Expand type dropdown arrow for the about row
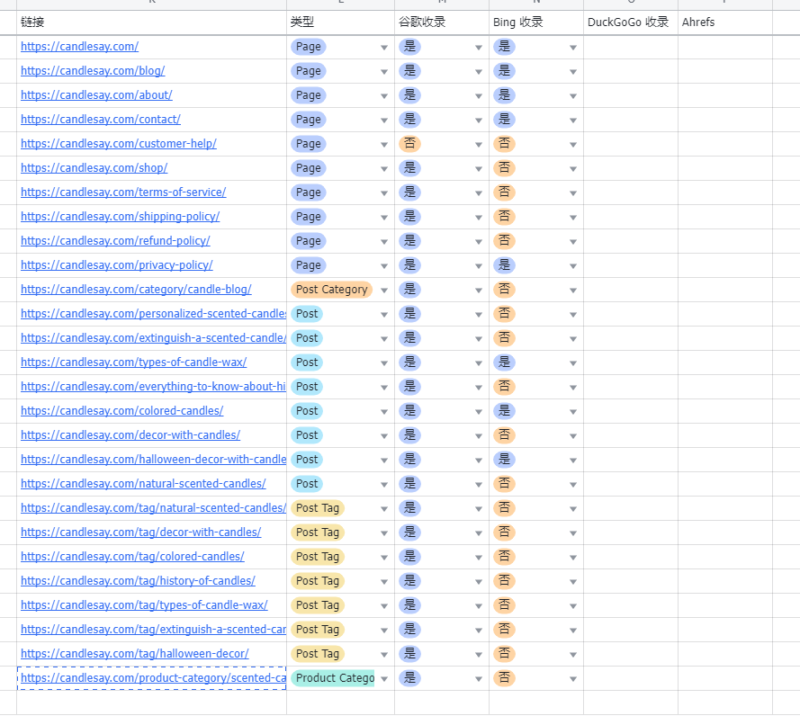The image size is (800, 716). coord(384,96)
